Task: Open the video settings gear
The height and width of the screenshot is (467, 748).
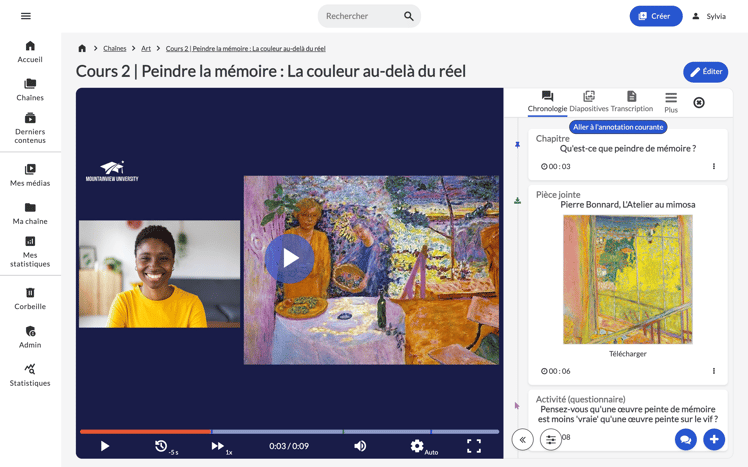Action: tap(417, 446)
